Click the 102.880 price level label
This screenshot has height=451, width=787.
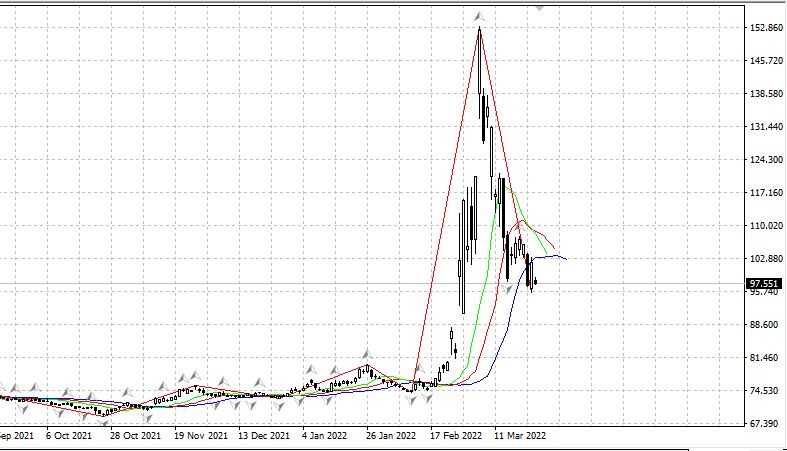click(x=766, y=259)
